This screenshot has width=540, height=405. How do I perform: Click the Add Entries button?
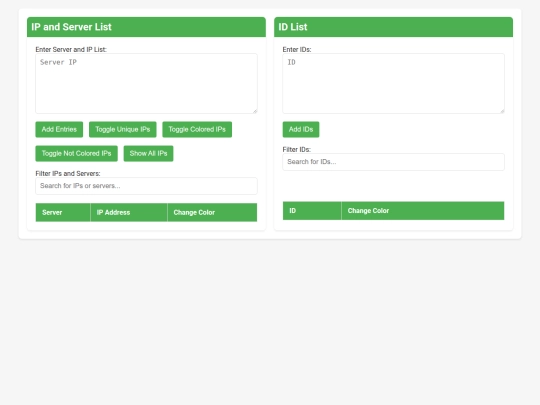click(59, 129)
